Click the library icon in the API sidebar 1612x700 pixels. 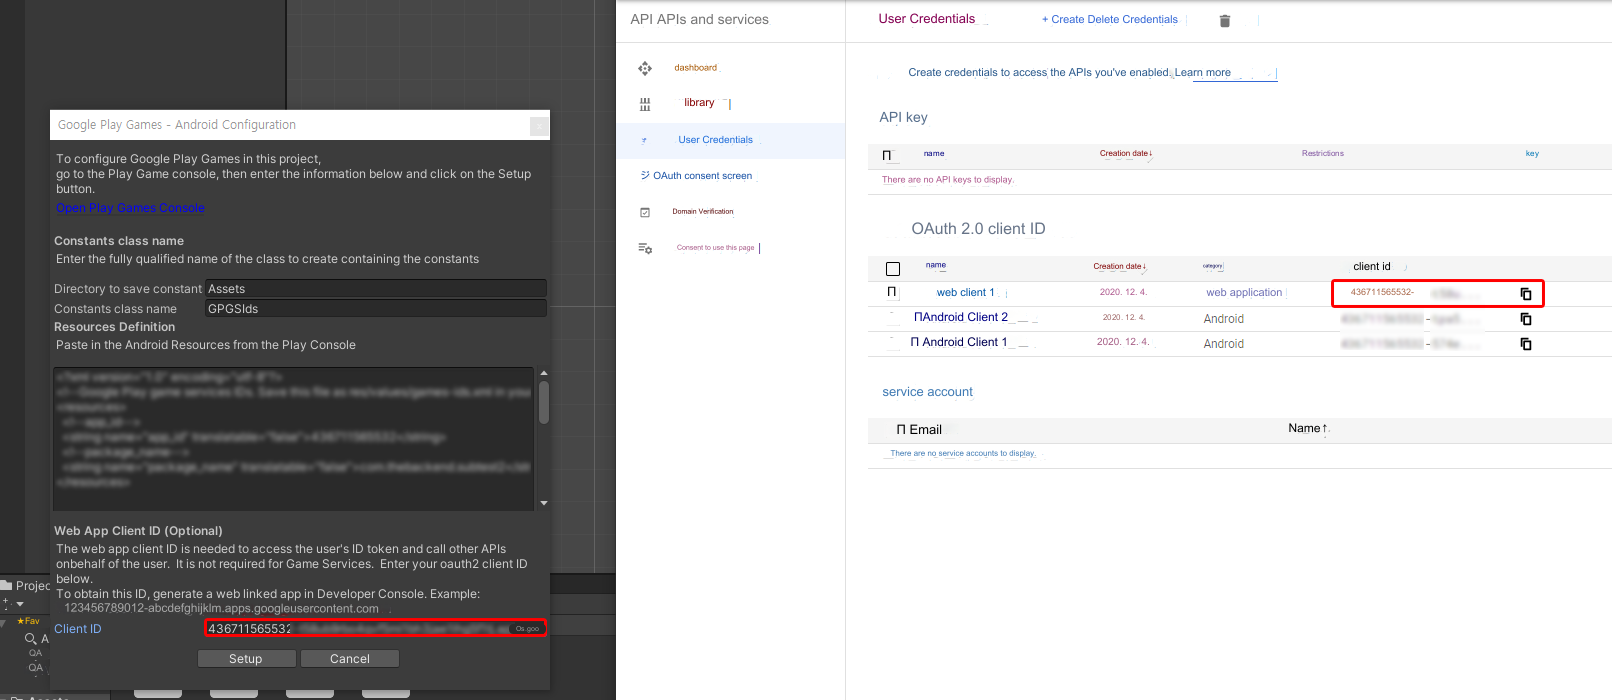[645, 104]
